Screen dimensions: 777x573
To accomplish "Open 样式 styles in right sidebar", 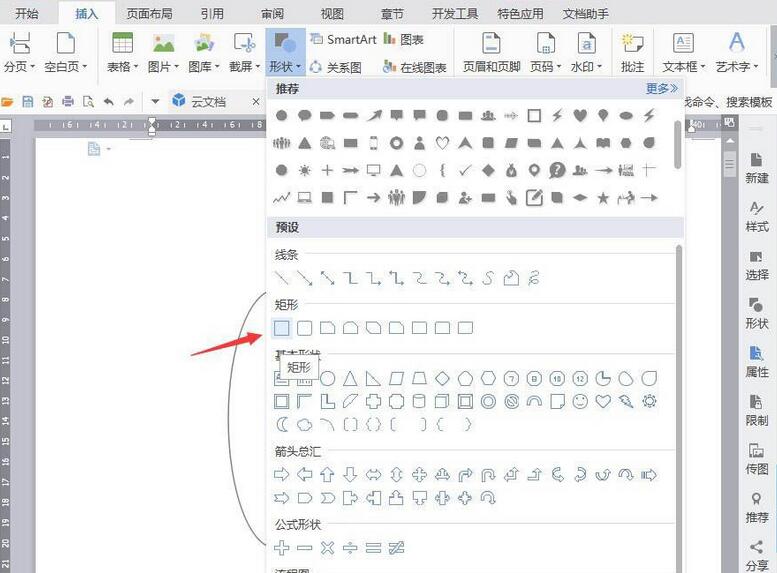I will (x=756, y=217).
